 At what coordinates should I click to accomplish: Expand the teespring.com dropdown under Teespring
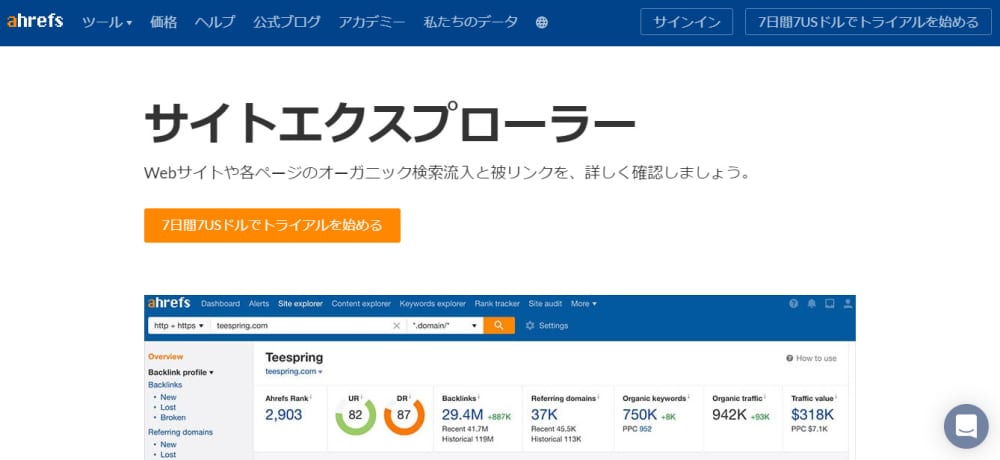click(294, 371)
